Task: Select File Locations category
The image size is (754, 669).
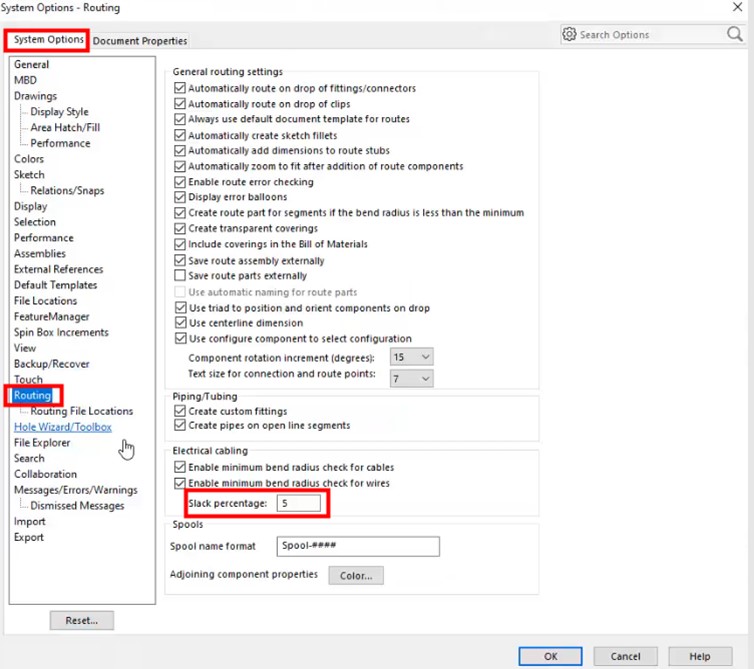Action: 45,301
